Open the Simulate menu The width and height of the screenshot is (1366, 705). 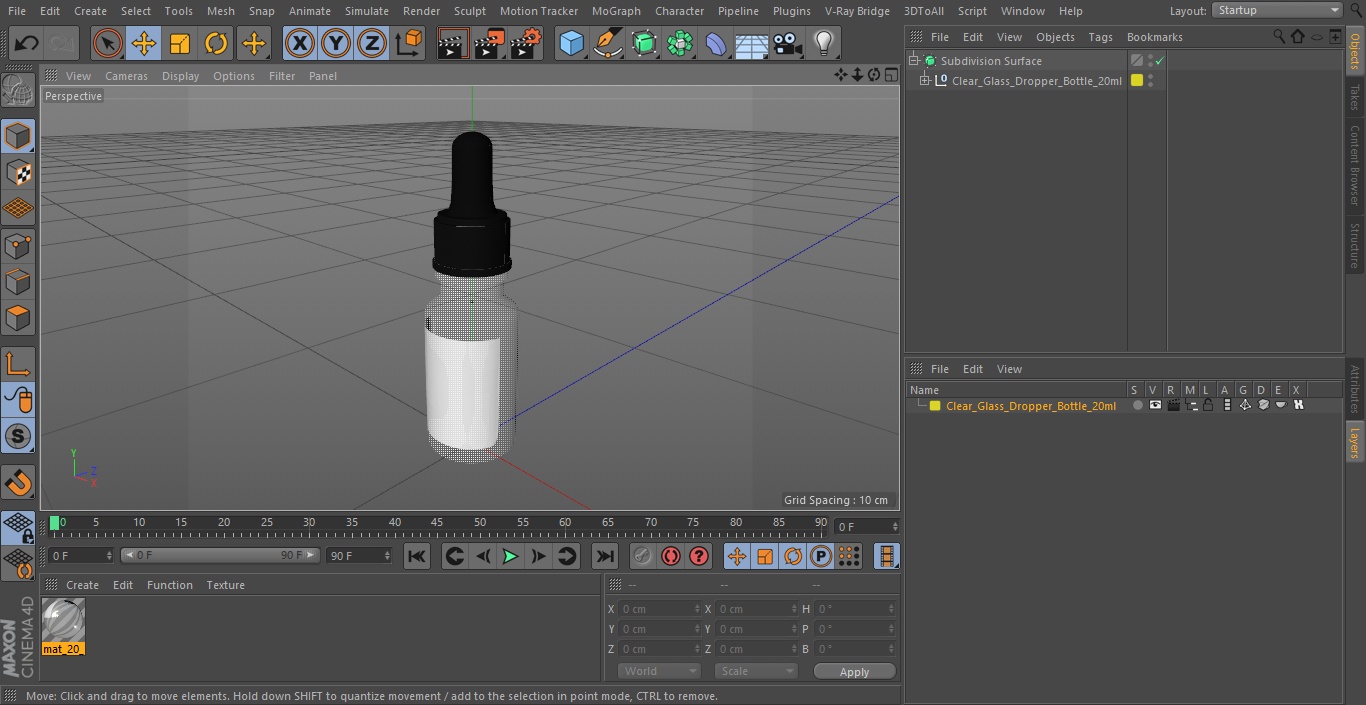(x=367, y=11)
